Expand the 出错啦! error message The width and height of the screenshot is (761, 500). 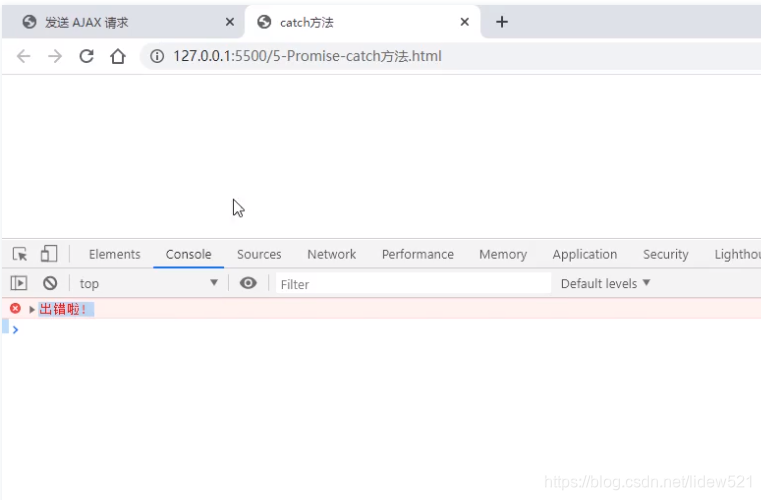point(32,310)
